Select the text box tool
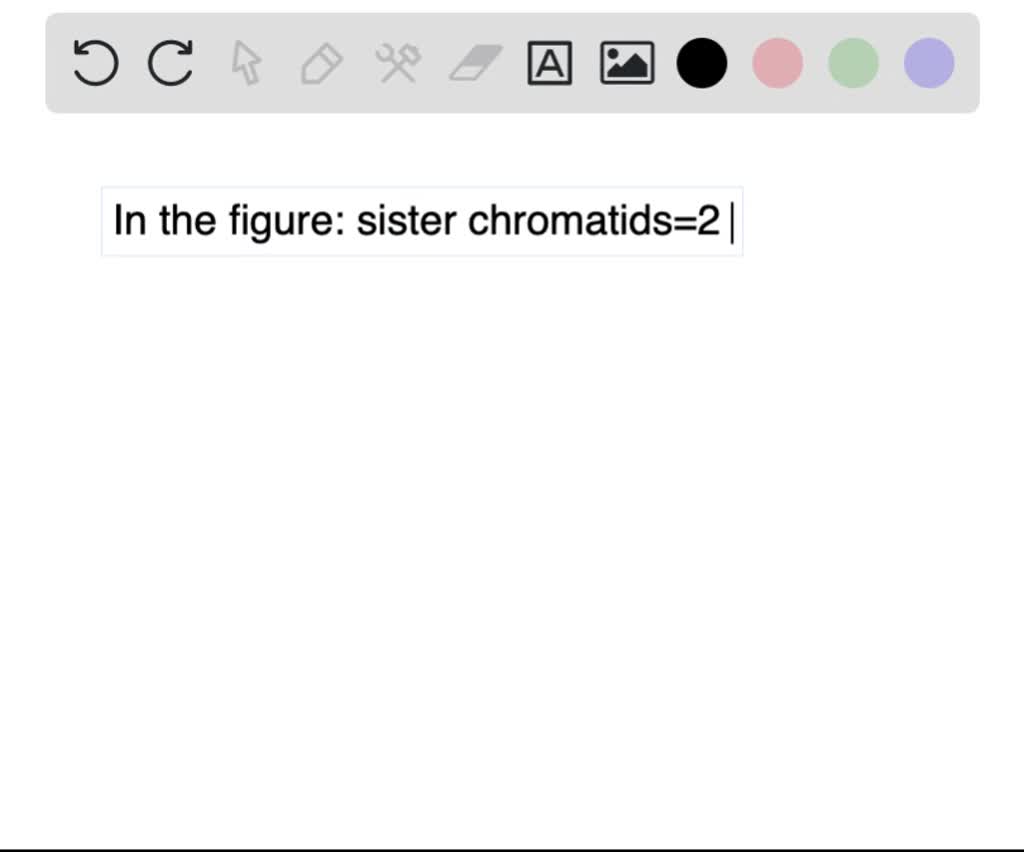The height and width of the screenshot is (852, 1024). [x=549, y=63]
